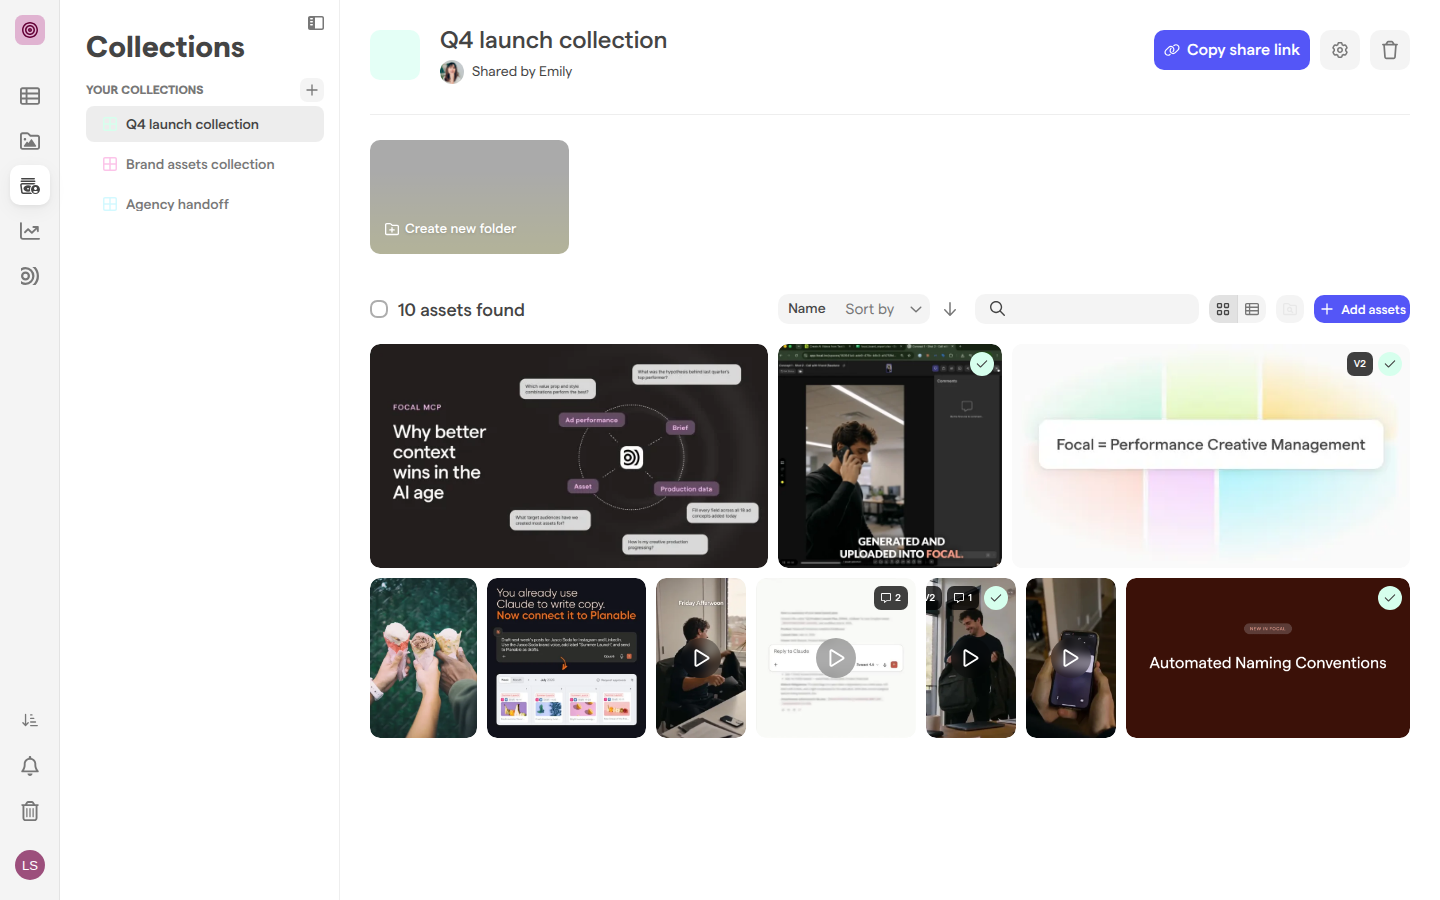The image size is (1440, 900).
Task: Click Create new folder tile
Action: (x=469, y=197)
